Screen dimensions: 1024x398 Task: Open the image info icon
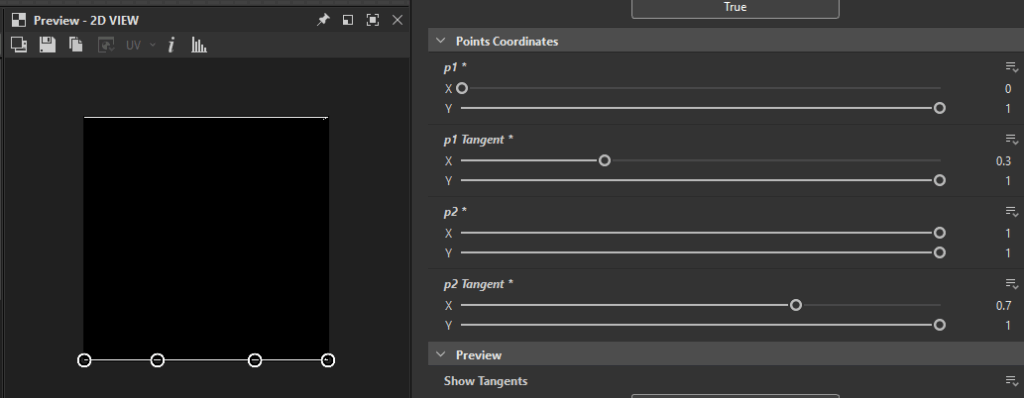pos(171,44)
